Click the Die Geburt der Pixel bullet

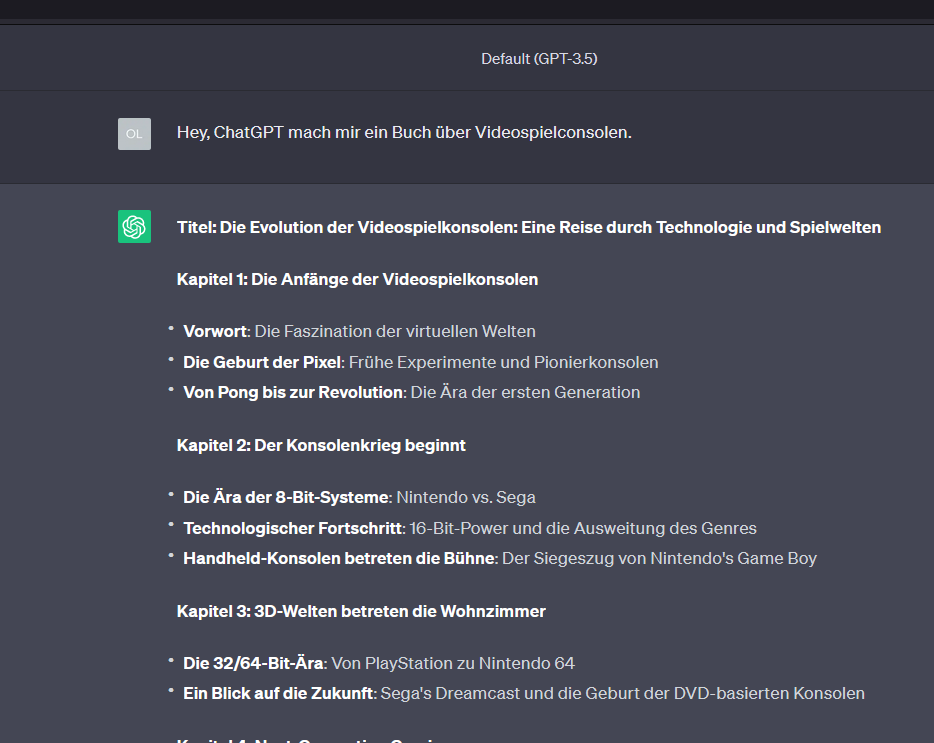[421, 362]
